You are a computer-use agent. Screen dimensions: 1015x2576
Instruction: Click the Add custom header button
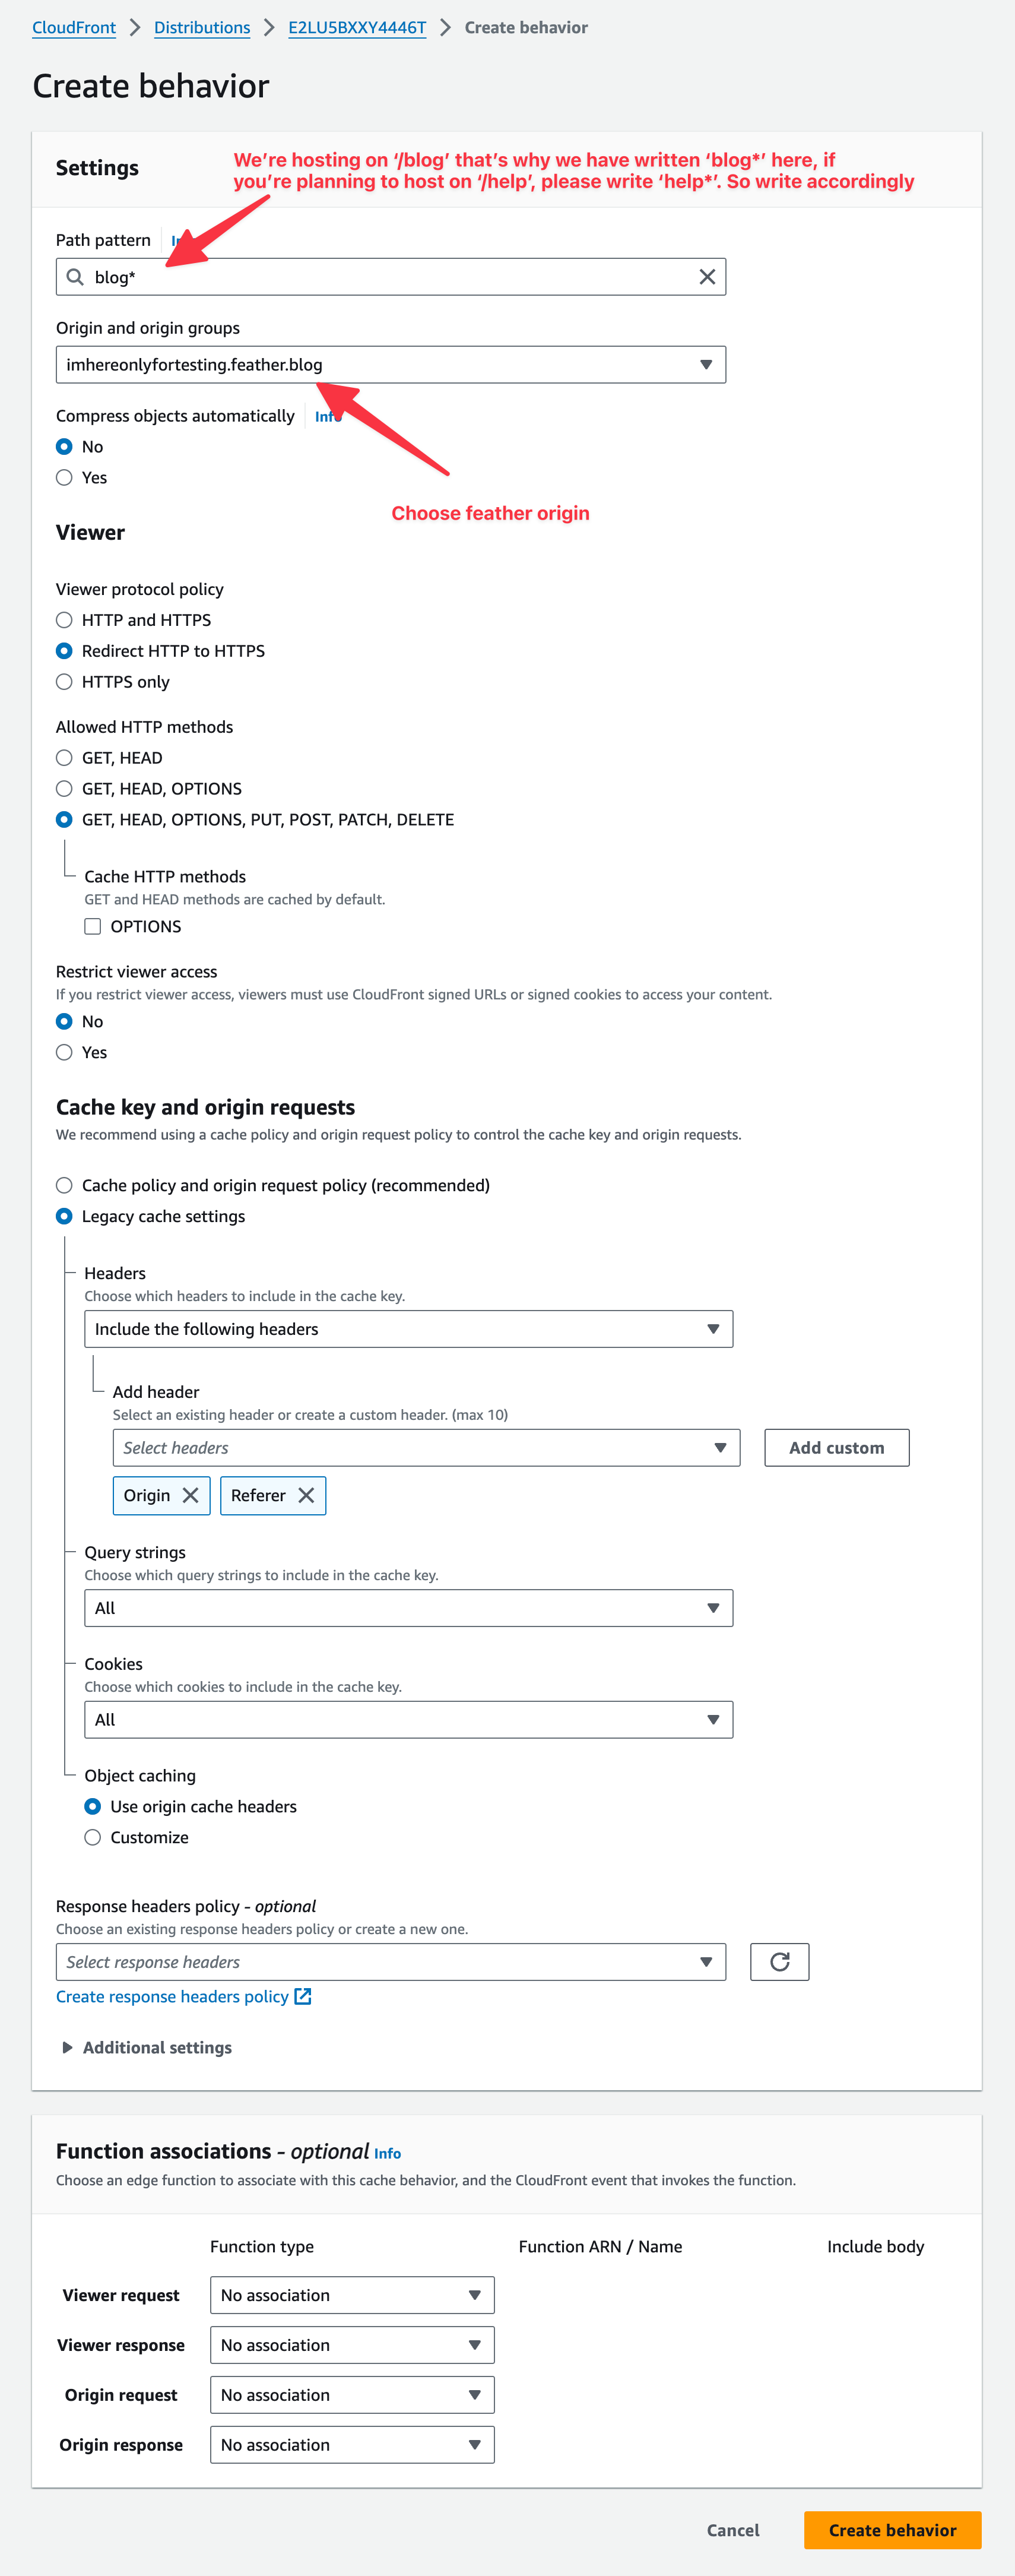[x=836, y=1447]
